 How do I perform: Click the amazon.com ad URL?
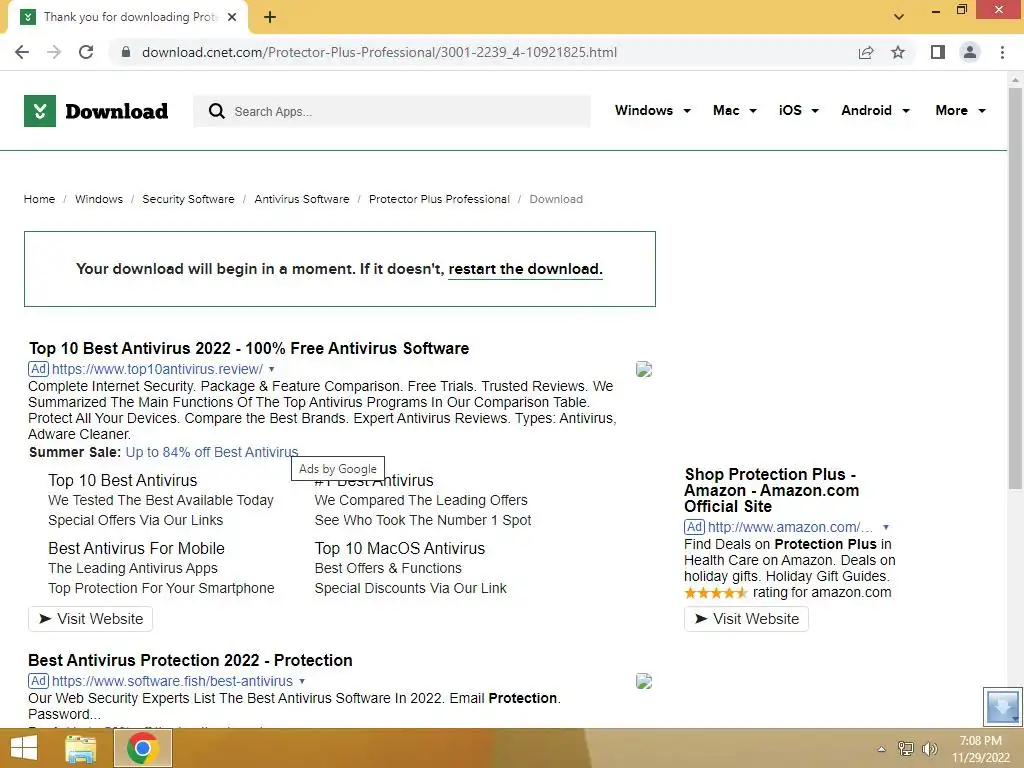coord(790,527)
